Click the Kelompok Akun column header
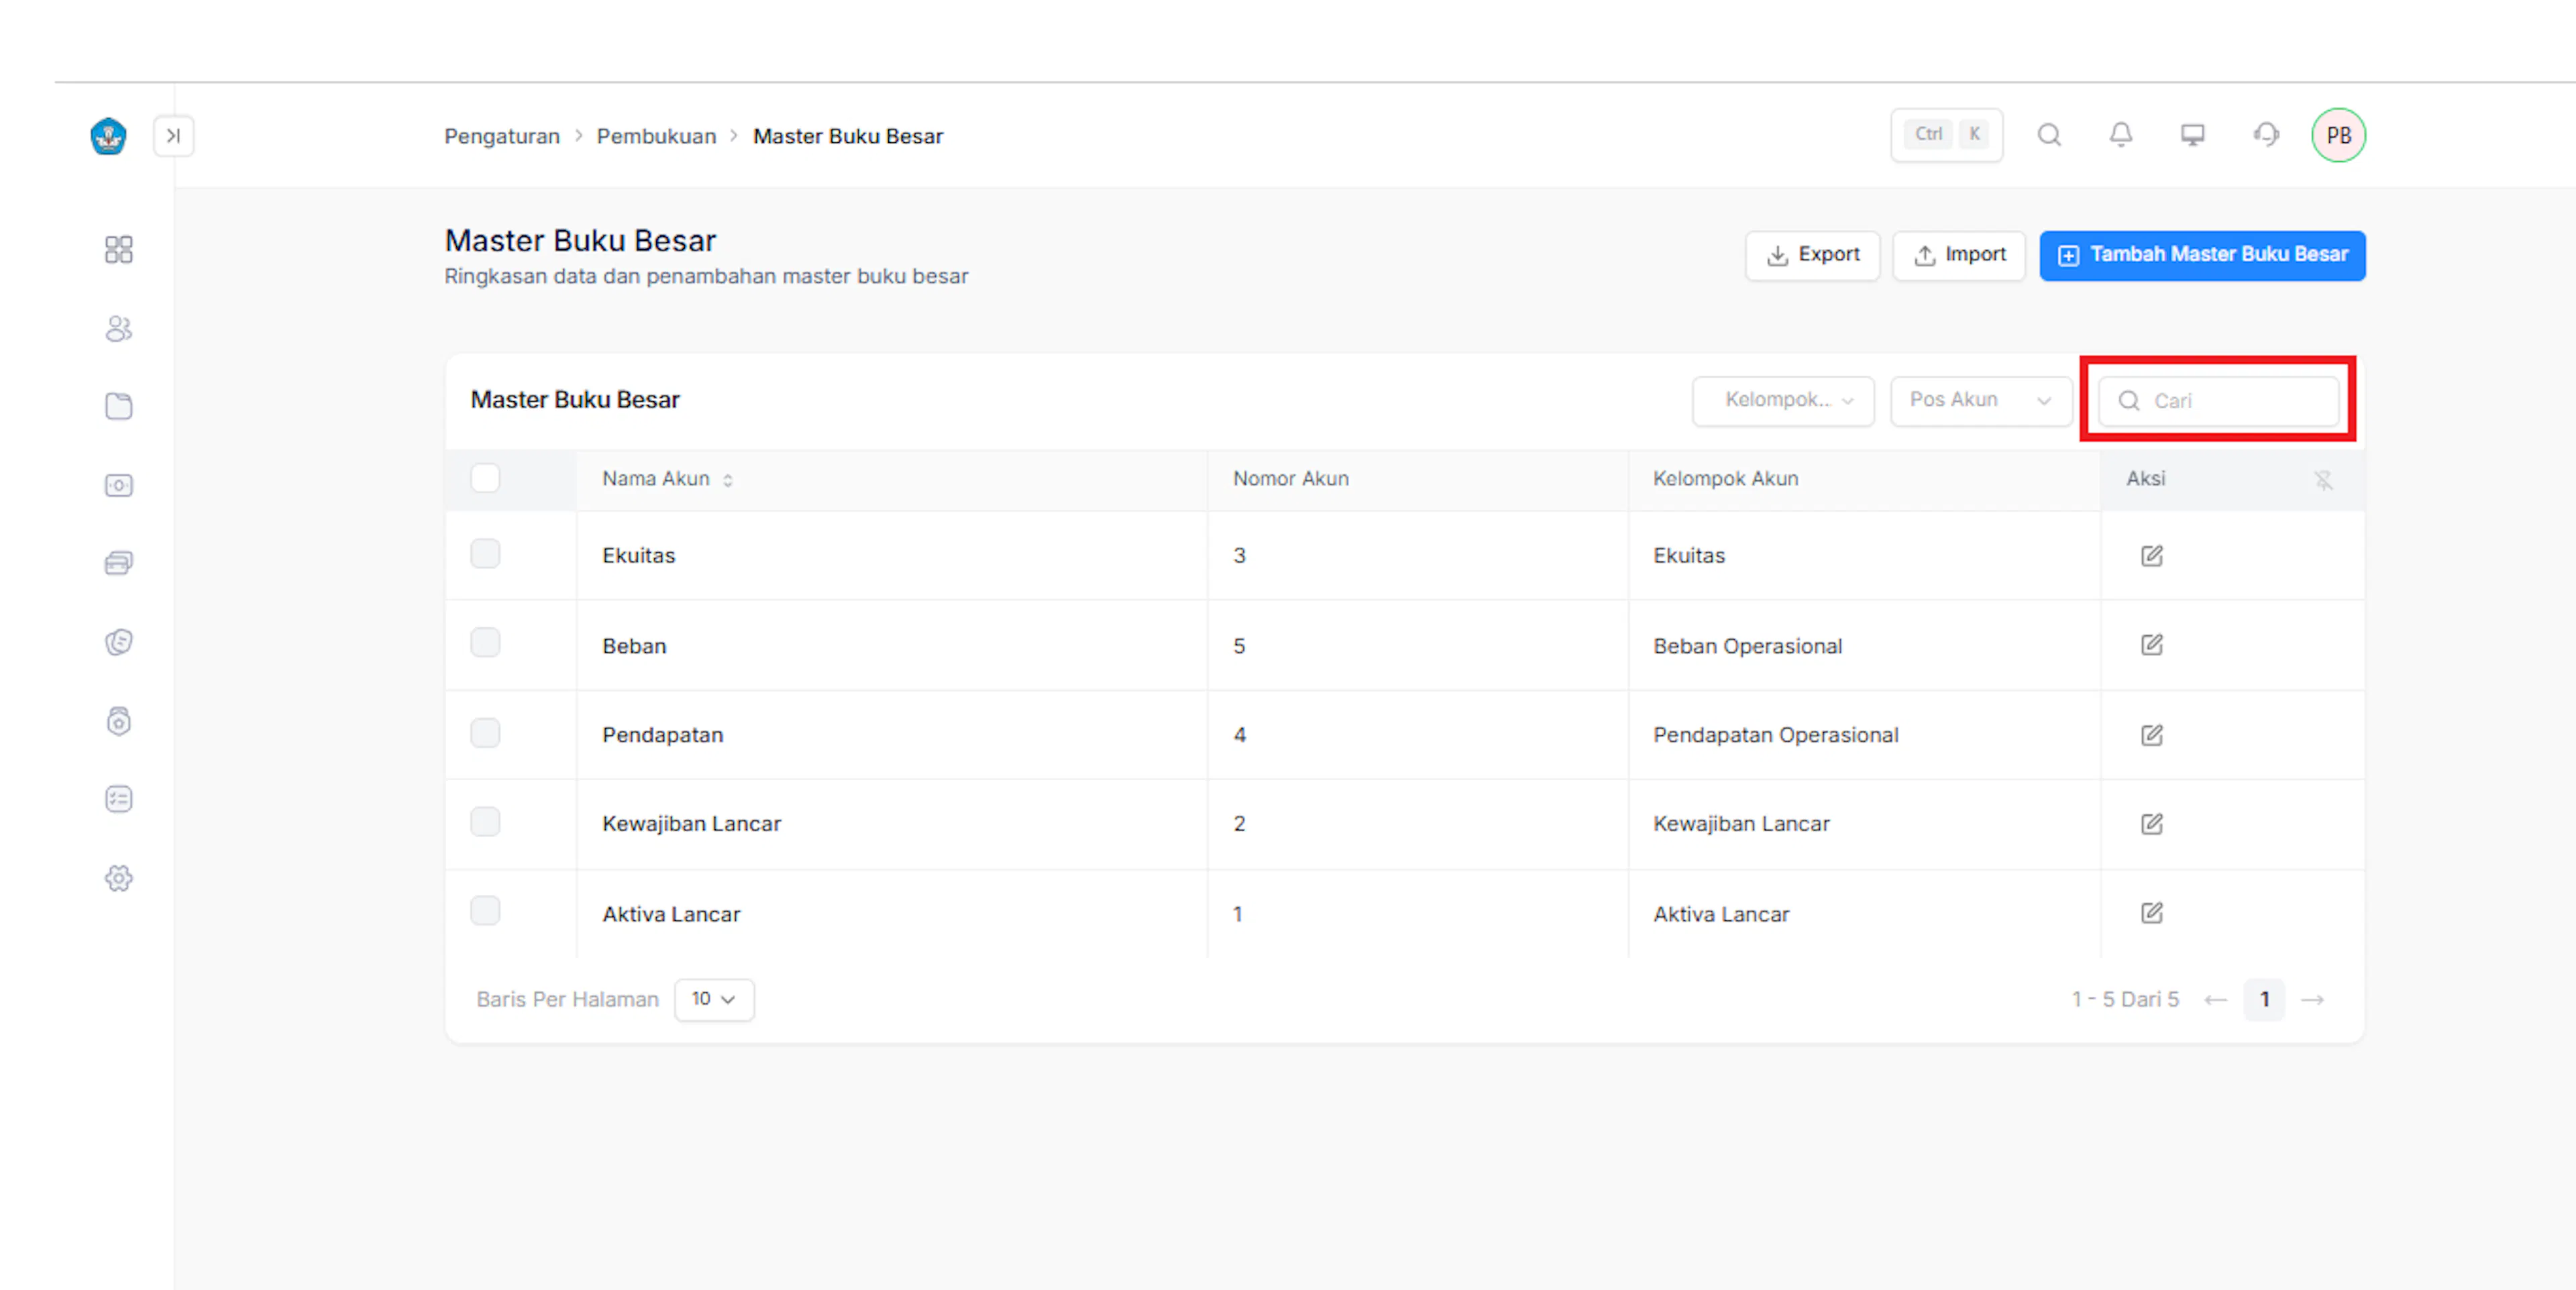Viewport: 2576px width, 1290px height. click(x=1725, y=479)
